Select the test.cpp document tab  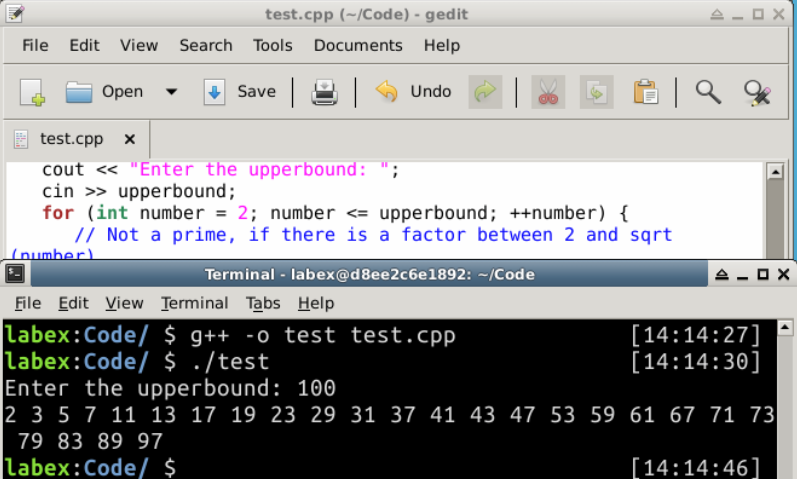pyautogui.click(x=70, y=139)
